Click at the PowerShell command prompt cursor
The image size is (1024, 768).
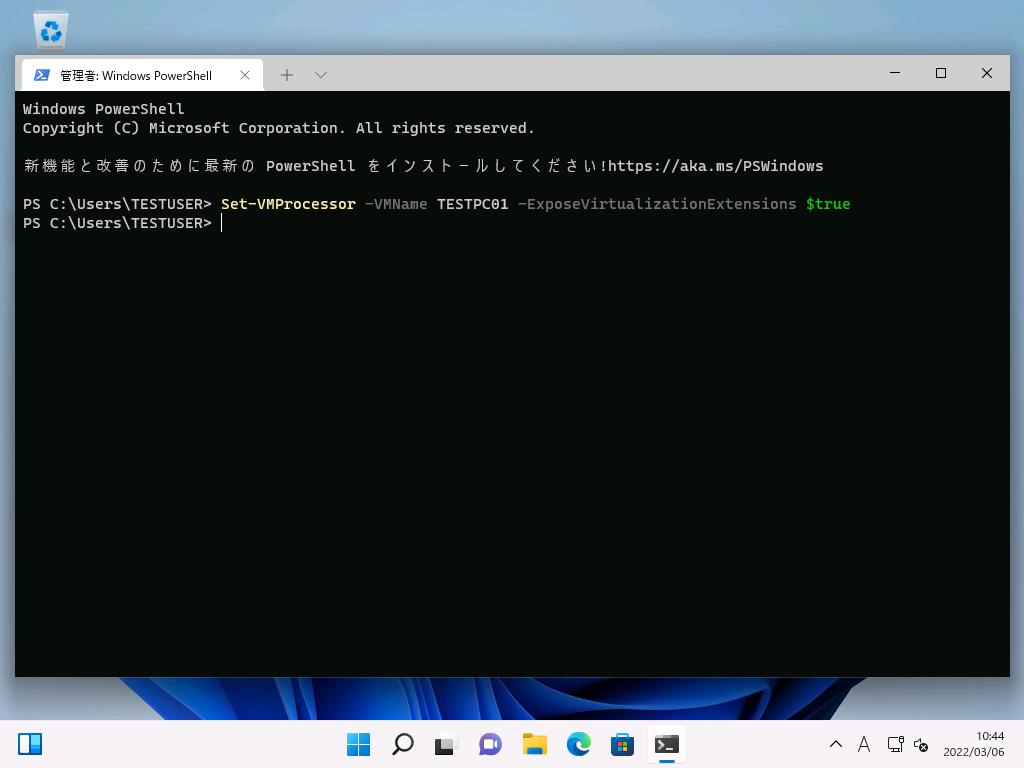click(222, 223)
